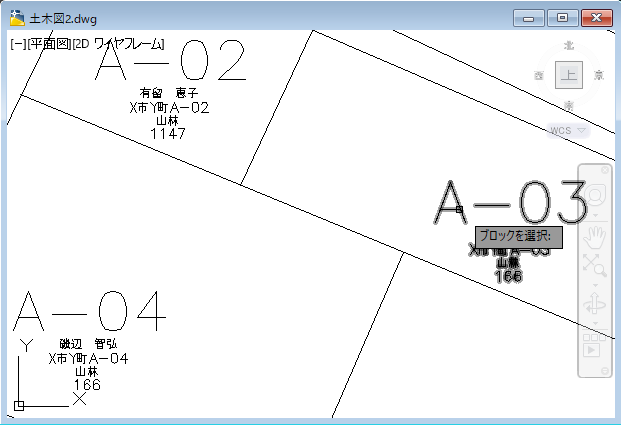Click area value 1147
The width and height of the screenshot is (621, 425).
tap(168, 134)
